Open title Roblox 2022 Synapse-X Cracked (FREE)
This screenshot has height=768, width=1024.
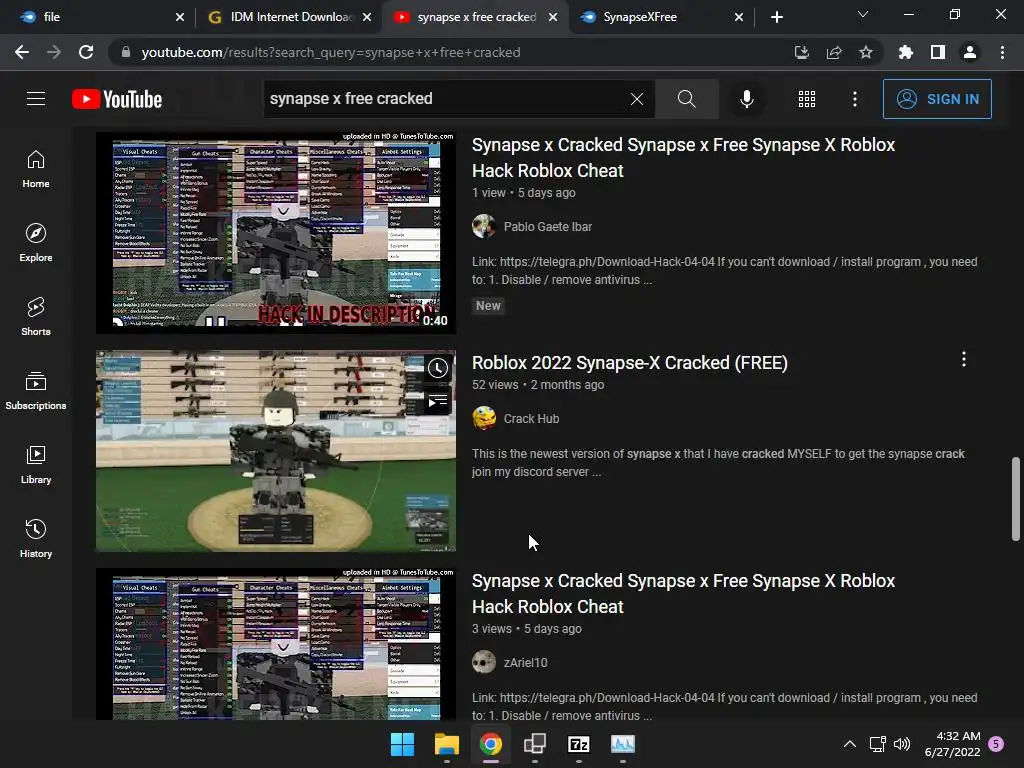click(x=630, y=362)
